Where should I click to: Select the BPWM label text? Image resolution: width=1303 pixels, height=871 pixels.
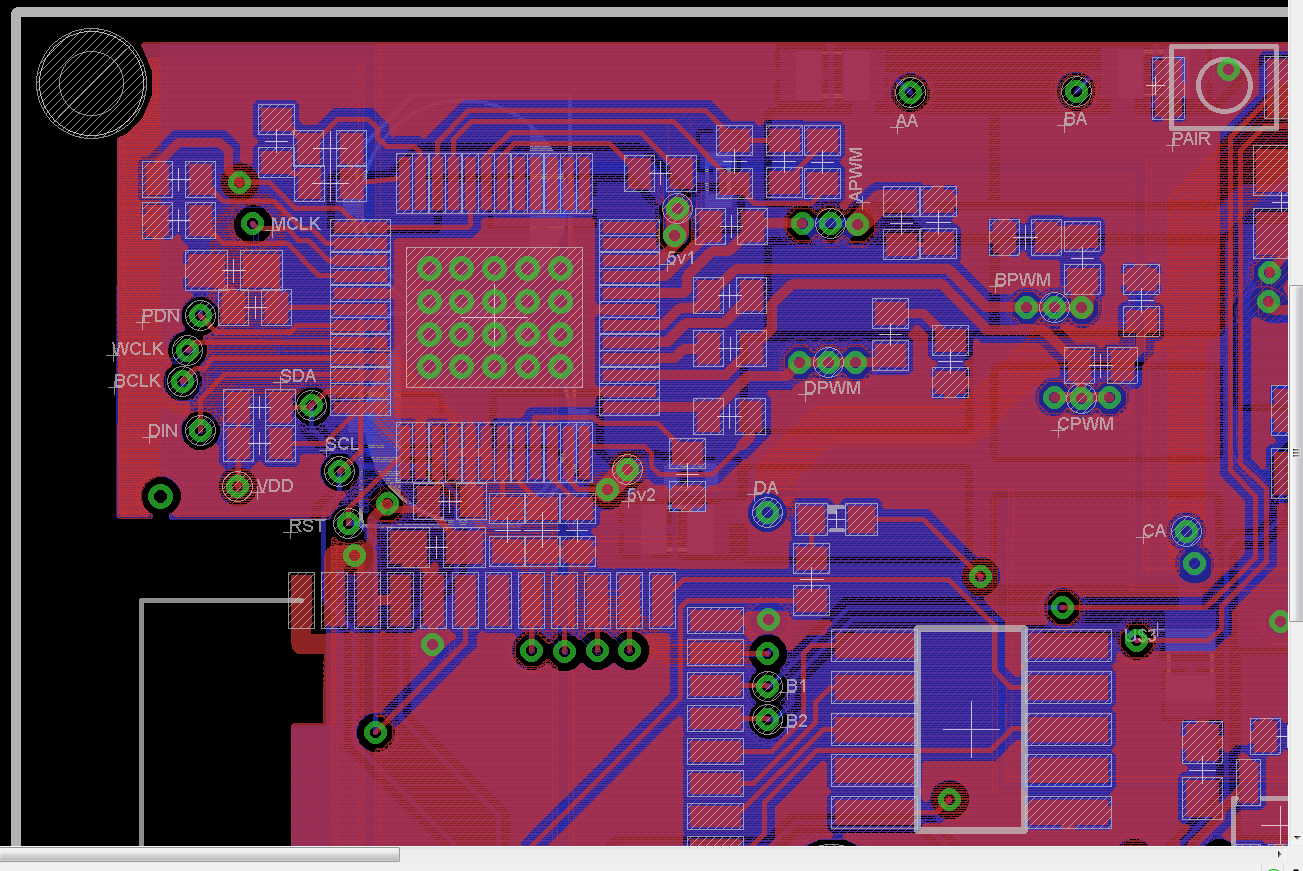pyautogui.click(x=1023, y=280)
